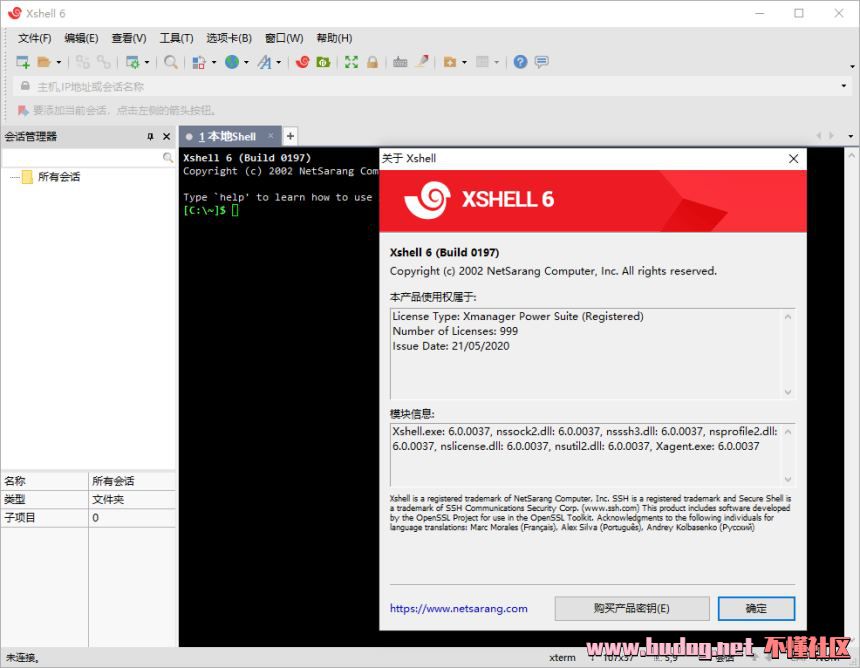The image size is (860, 668).
Task: Click the Properties gear window icon
Action: pyautogui.click(x=133, y=62)
